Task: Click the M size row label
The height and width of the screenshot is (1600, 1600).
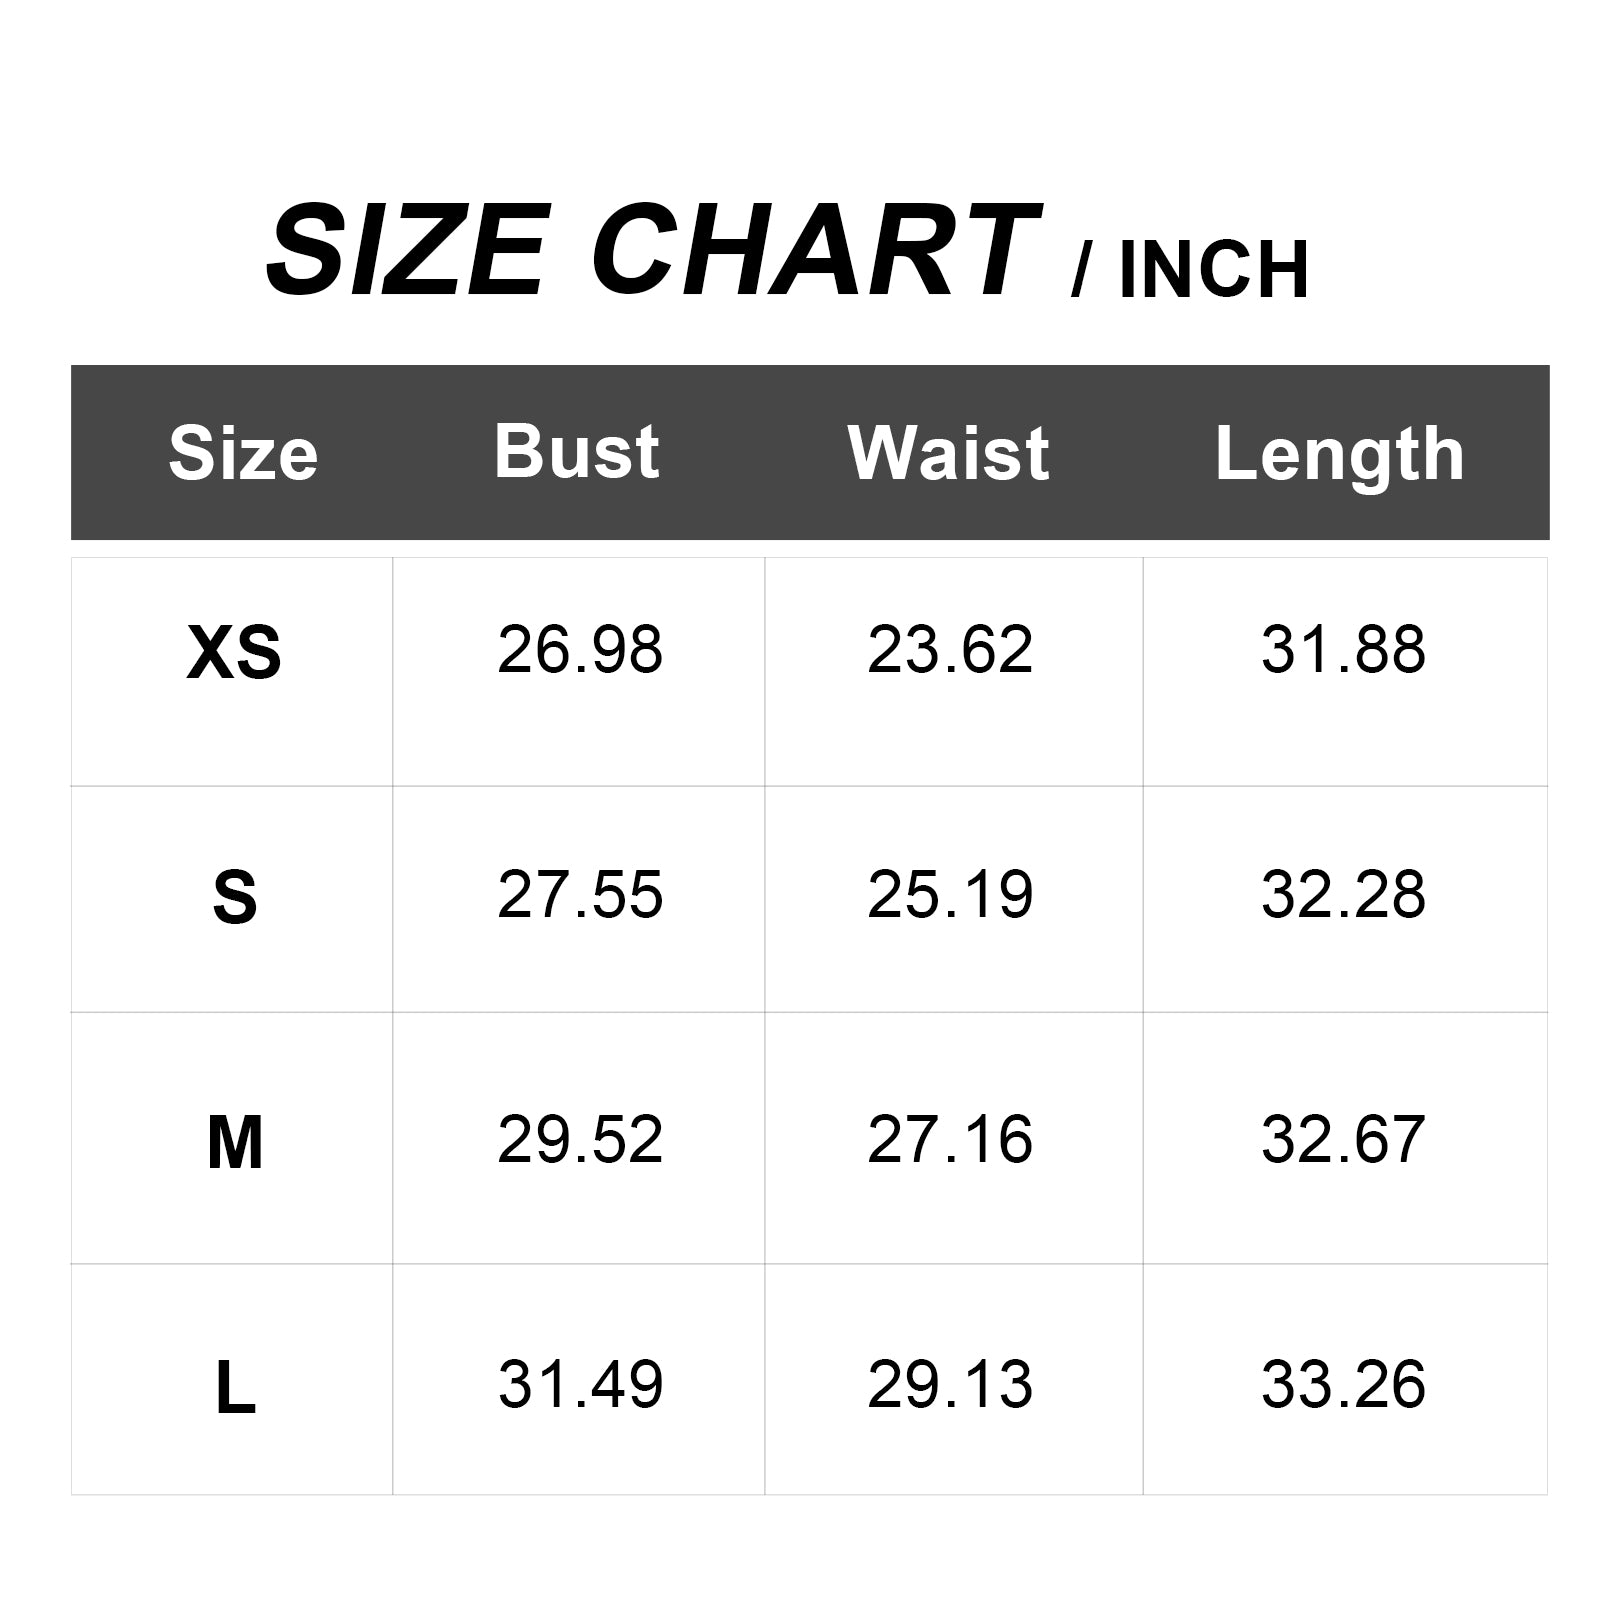Action: click(234, 1142)
